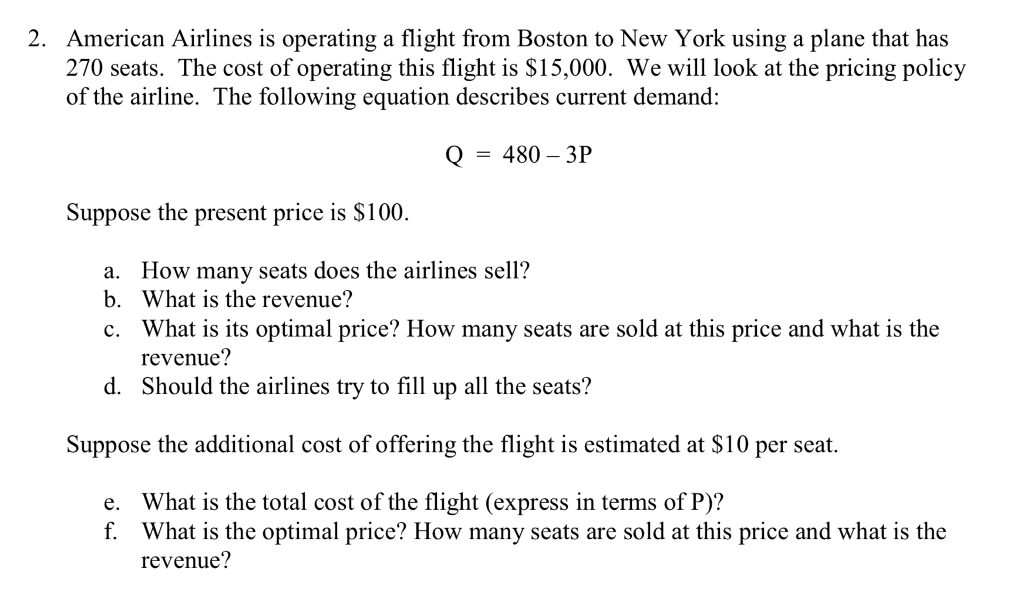Image resolution: width=1024 pixels, height=591 pixels.
Task: Click "Should the airlines try to fill up all the seats?"
Action: [366, 387]
